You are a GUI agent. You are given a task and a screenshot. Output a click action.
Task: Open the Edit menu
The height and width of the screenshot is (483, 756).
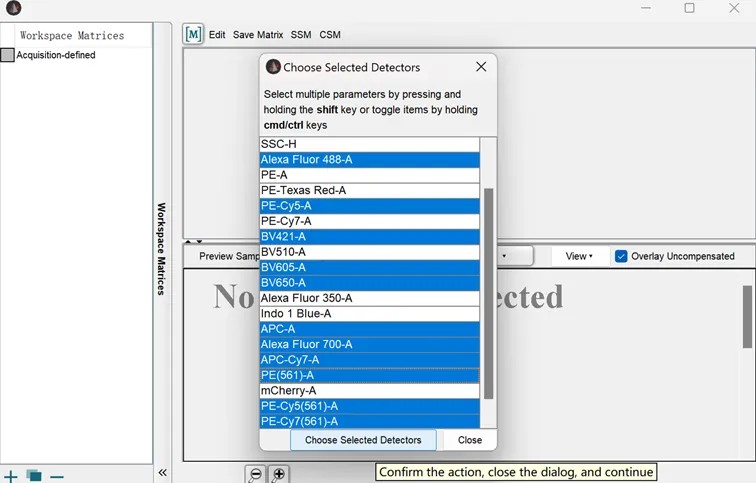point(217,35)
